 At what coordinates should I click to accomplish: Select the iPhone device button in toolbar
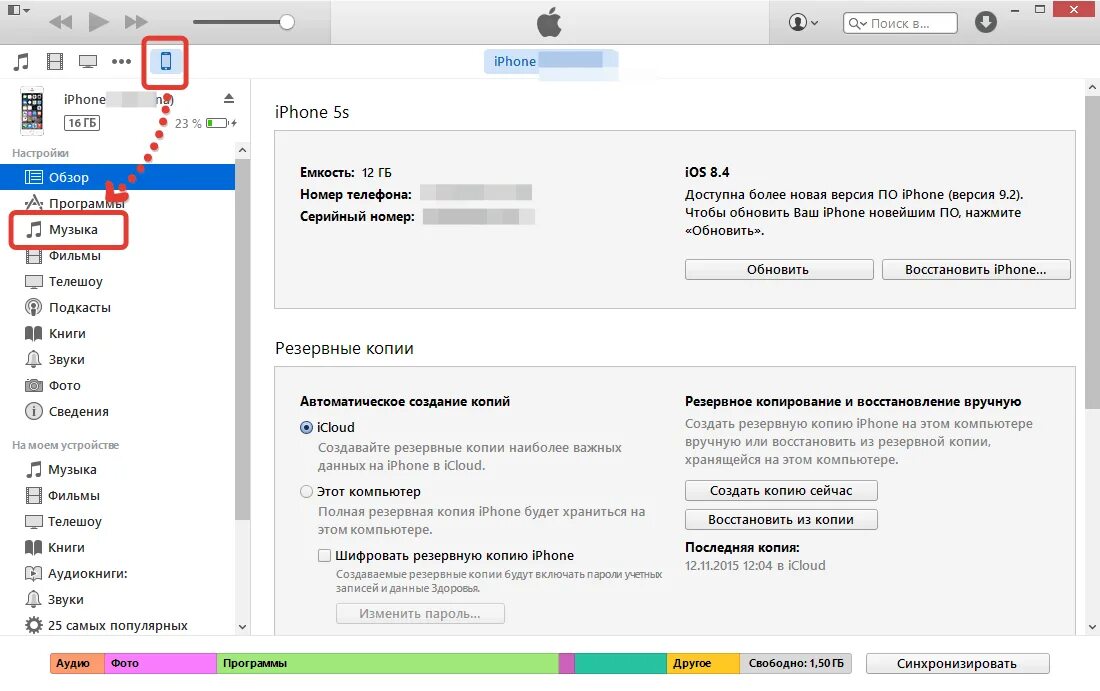coord(166,61)
